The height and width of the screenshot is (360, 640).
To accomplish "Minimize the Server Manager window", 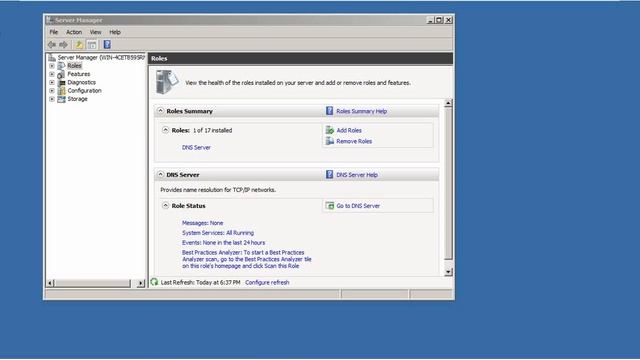I will (x=430, y=20).
